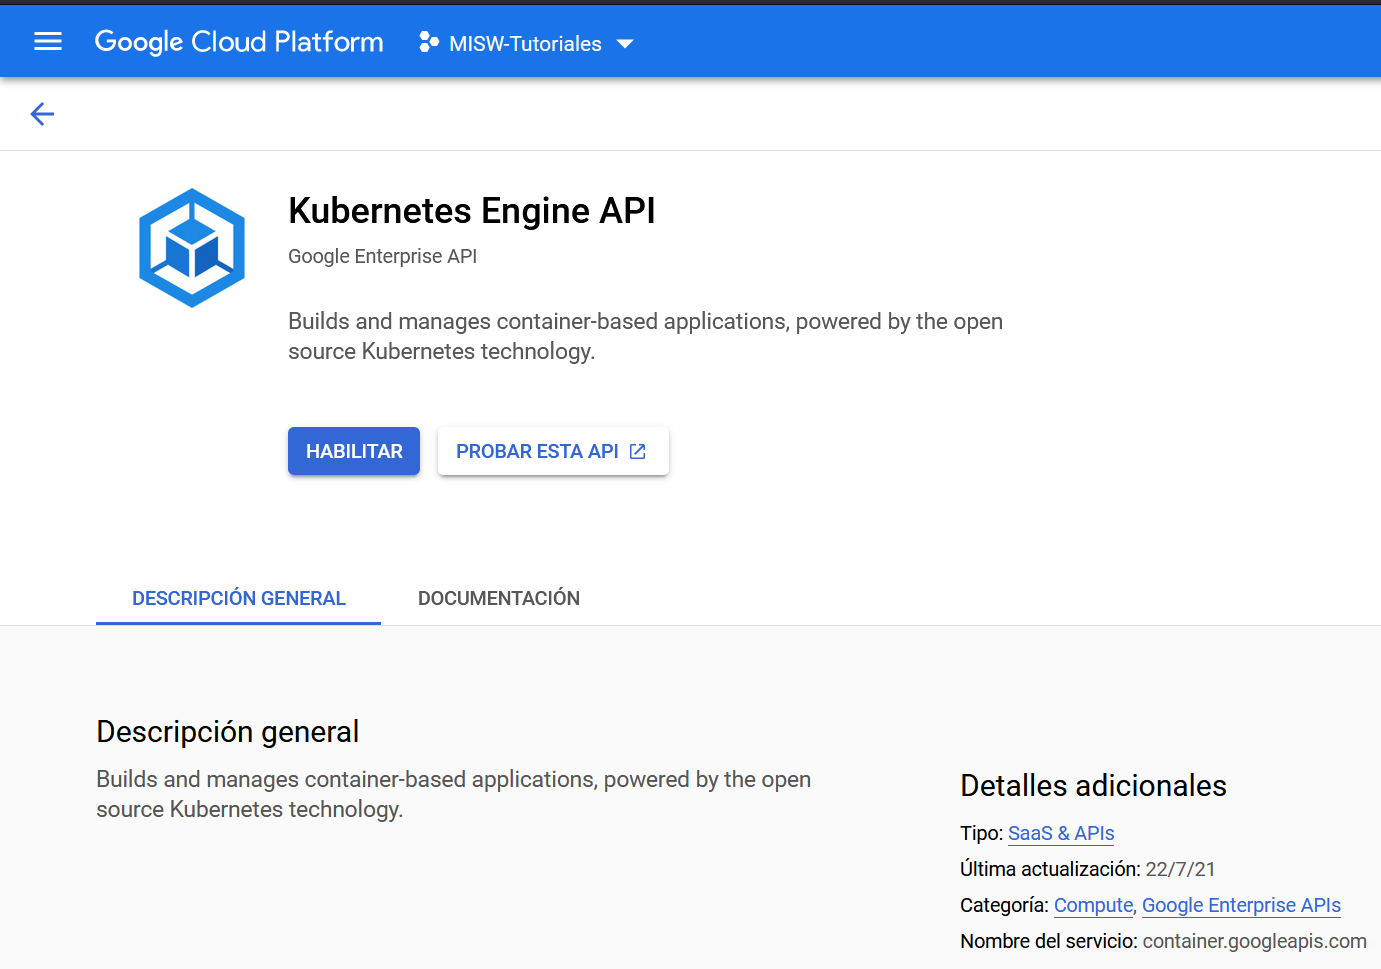Screen dimensions: 1381x969
Task: Click the Google Enterprise API subtitle
Action: (383, 256)
